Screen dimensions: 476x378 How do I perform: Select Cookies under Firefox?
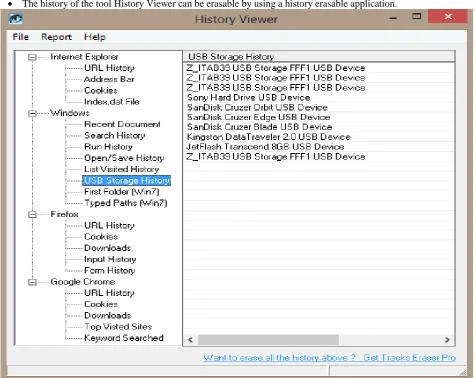point(101,237)
